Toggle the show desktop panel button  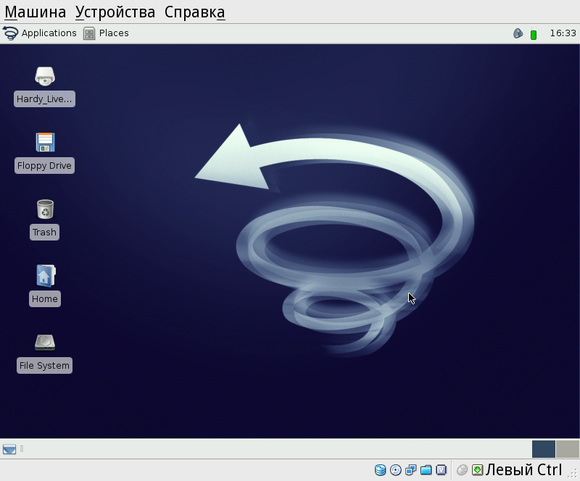pyautogui.click(x=9, y=450)
